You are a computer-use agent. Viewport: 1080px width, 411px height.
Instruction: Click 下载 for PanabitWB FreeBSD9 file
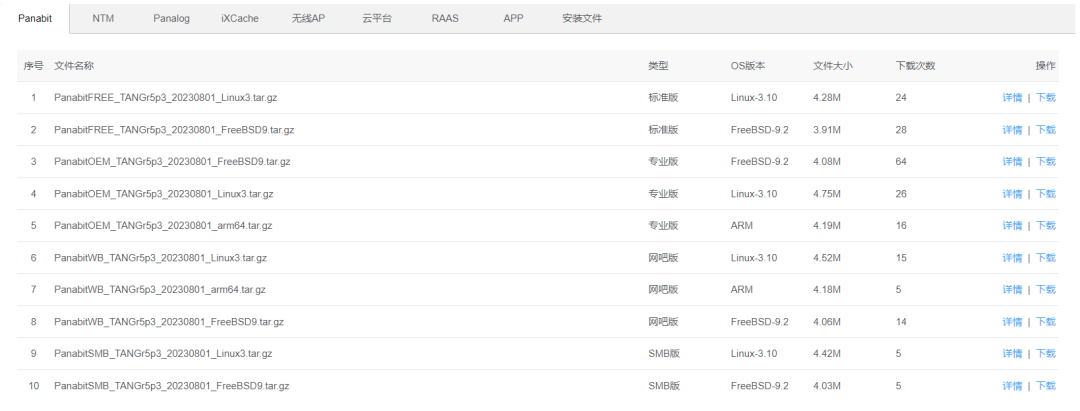pos(1046,322)
